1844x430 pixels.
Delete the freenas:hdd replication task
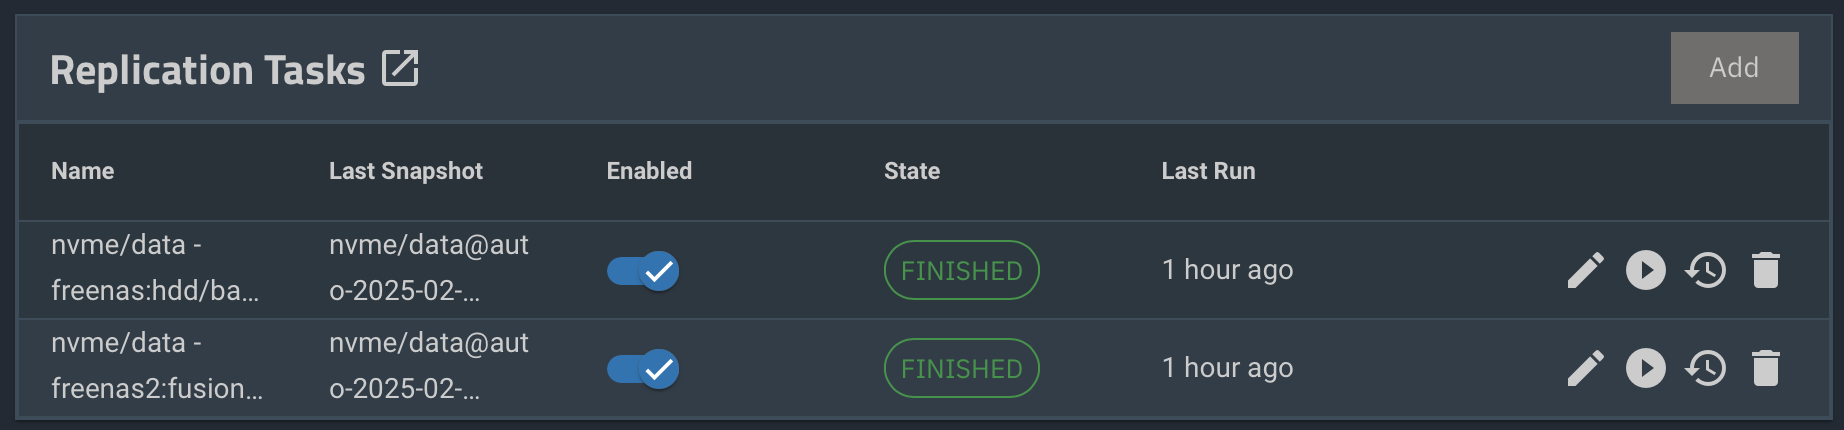[x=1766, y=270]
